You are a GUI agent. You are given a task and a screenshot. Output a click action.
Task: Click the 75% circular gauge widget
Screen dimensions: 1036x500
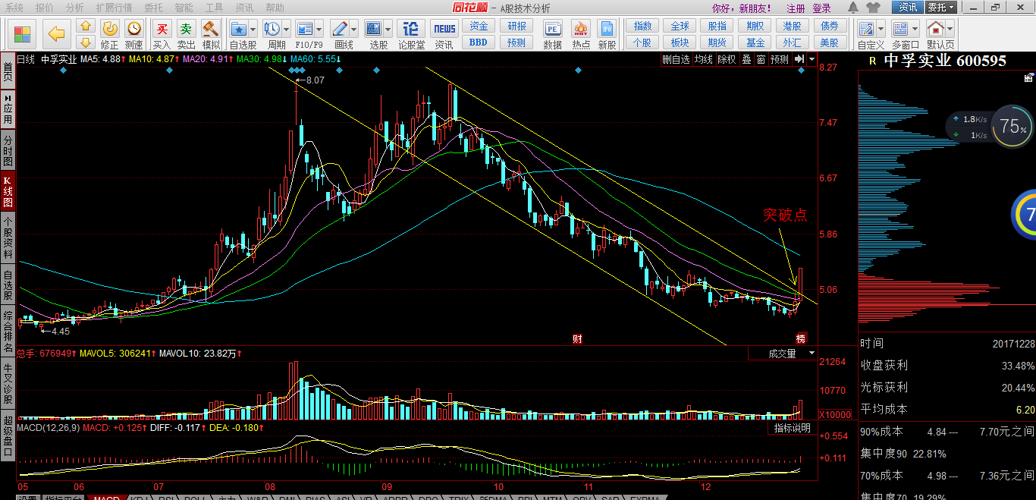click(1012, 125)
